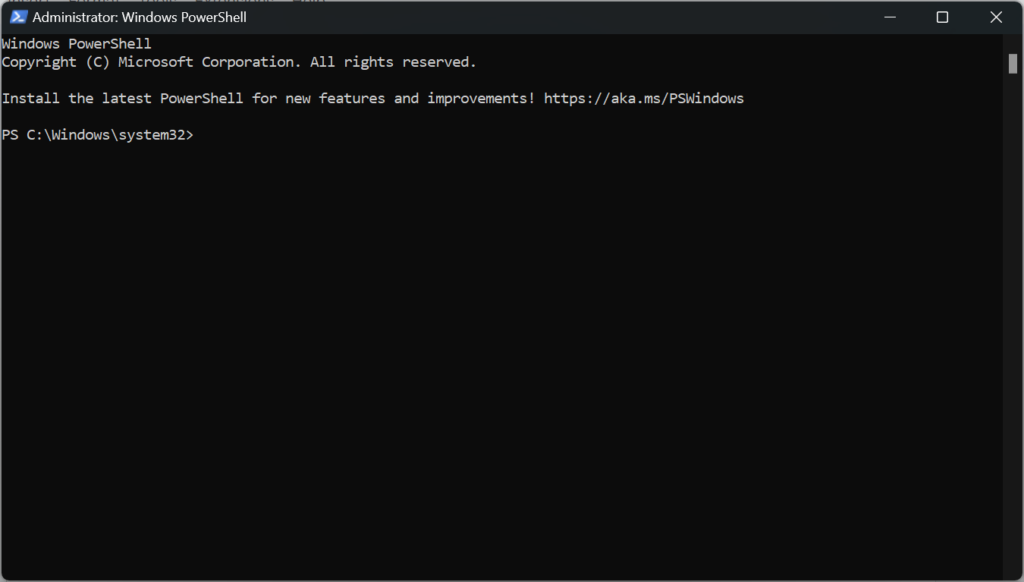Click the 'Windows PowerShell' header line

pyautogui.click(x=76, y=44)
